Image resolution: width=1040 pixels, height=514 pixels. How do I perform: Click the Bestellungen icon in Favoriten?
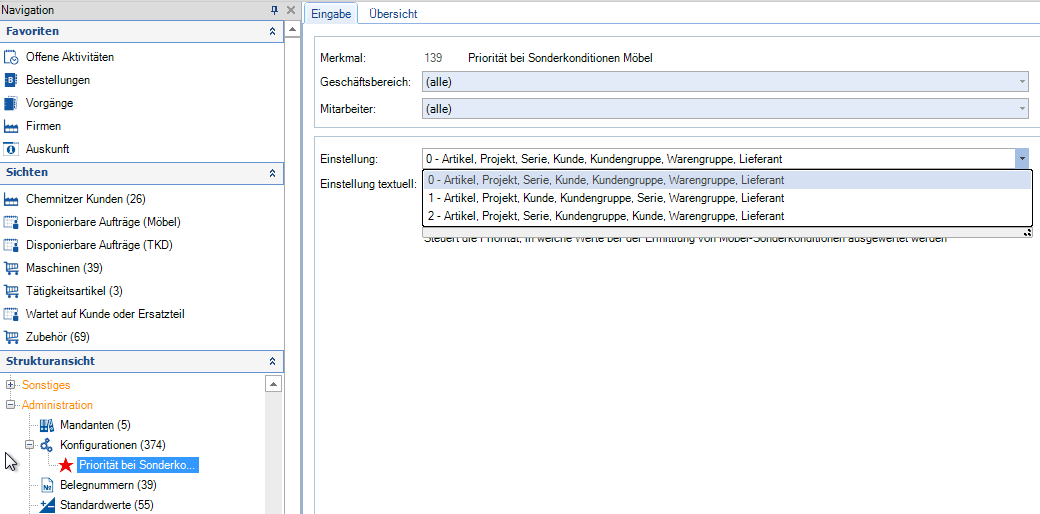[12, 81]
